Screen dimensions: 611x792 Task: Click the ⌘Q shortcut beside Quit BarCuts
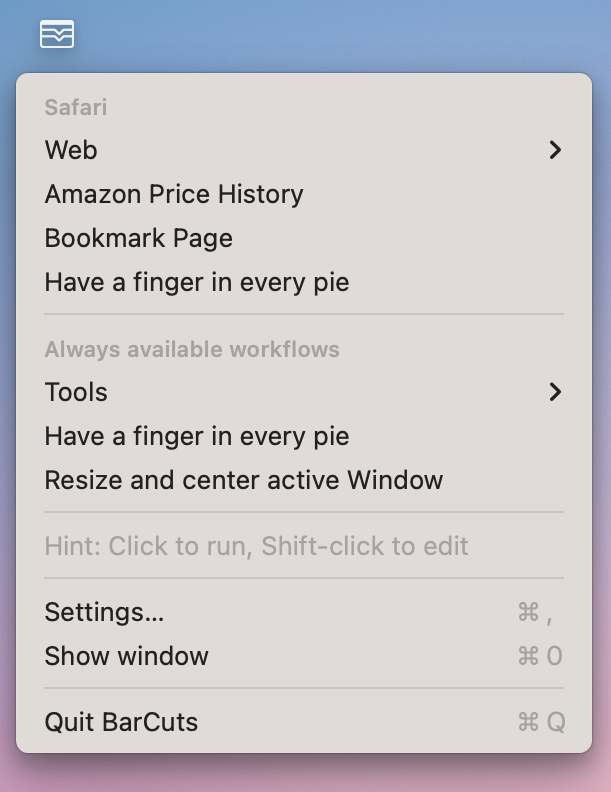coord(541,722)
